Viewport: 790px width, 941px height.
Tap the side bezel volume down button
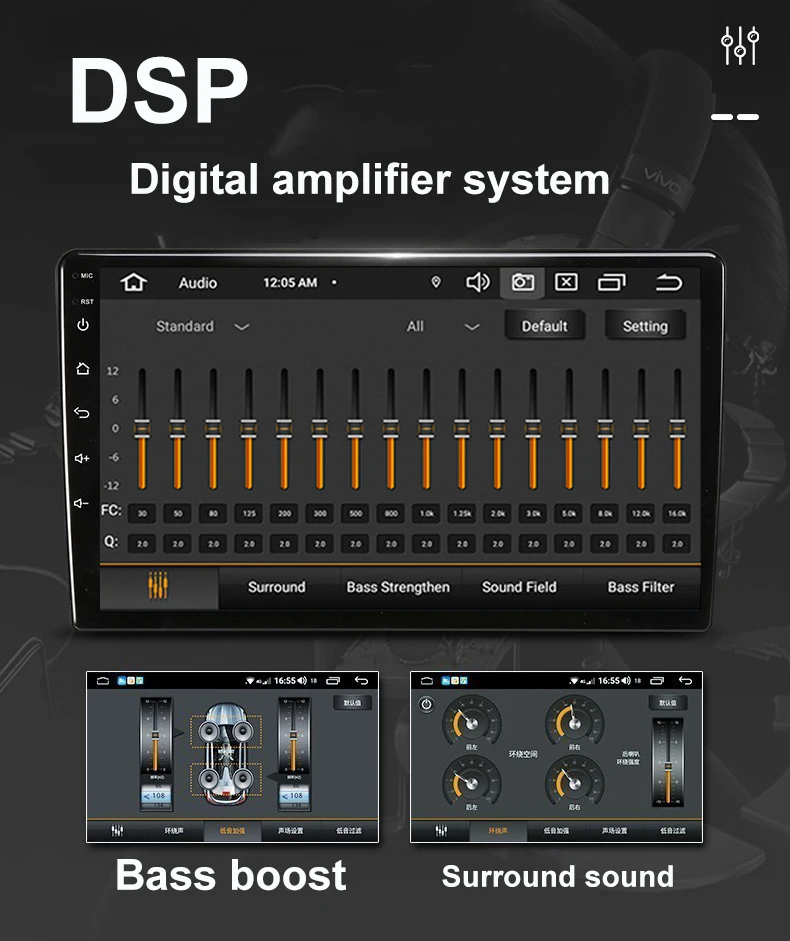click(x=81, y=503)
